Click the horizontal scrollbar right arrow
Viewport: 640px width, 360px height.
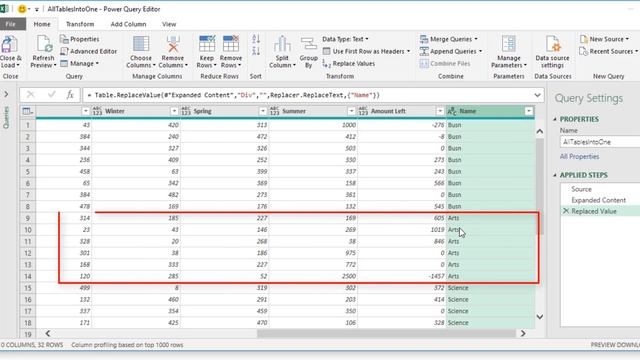[x=523, y=333]
